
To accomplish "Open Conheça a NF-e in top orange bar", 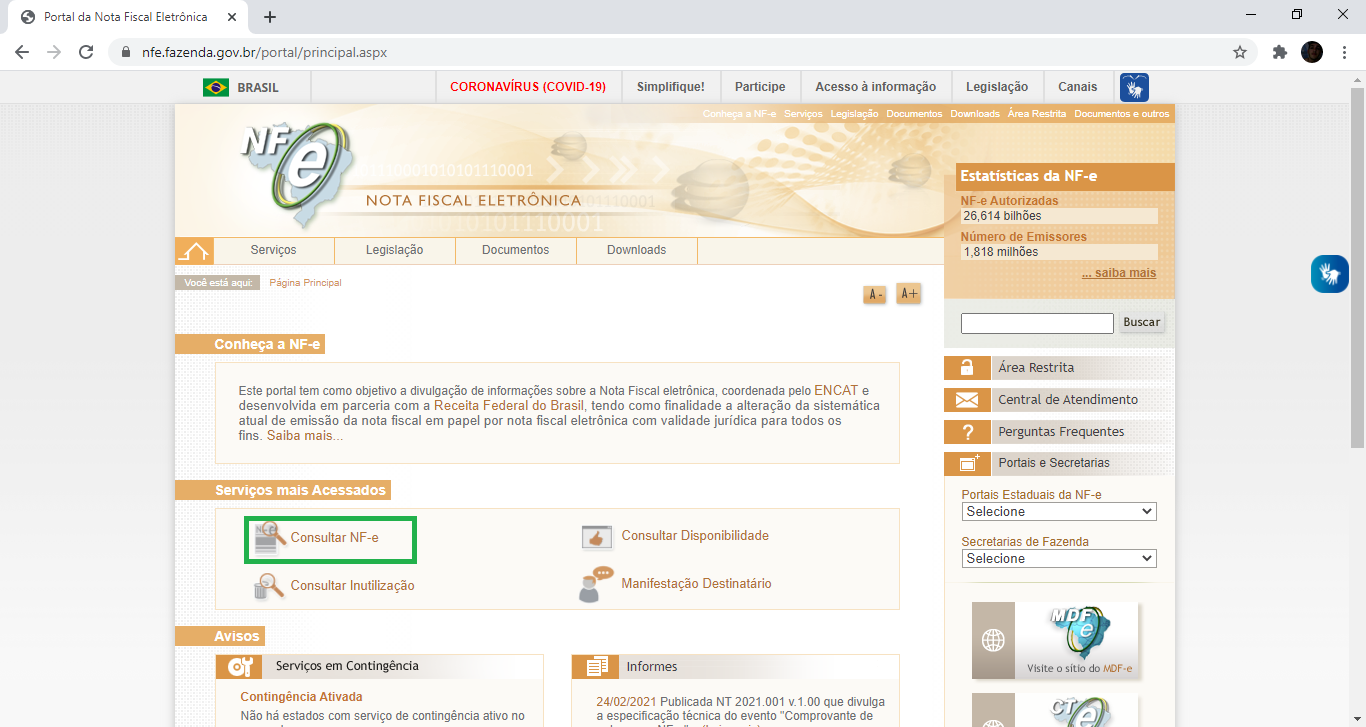I will coord(739,114).
